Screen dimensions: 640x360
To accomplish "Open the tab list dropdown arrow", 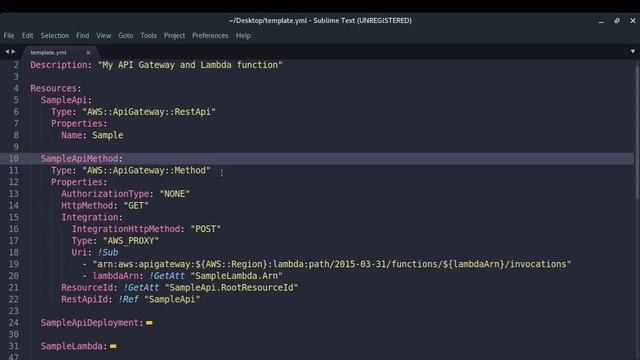I will (x=633, y=51).
